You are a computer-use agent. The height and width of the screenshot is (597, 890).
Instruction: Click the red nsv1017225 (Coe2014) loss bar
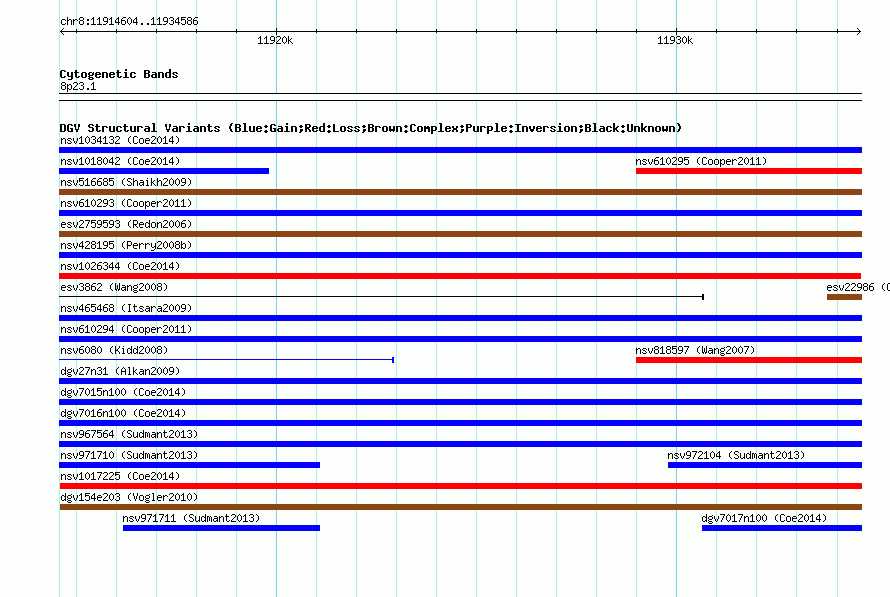coord(460,486)
